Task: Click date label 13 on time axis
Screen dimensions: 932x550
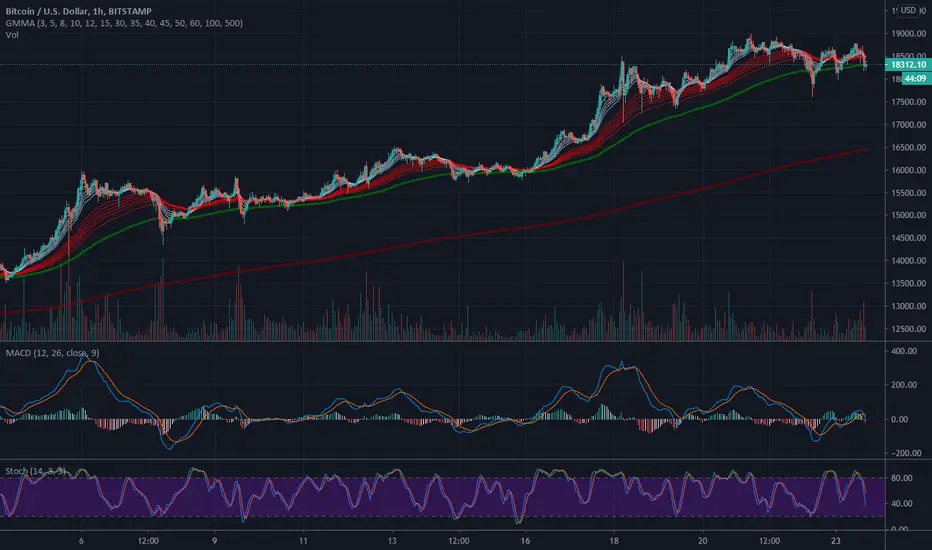Action: click(x=392, y=541)
